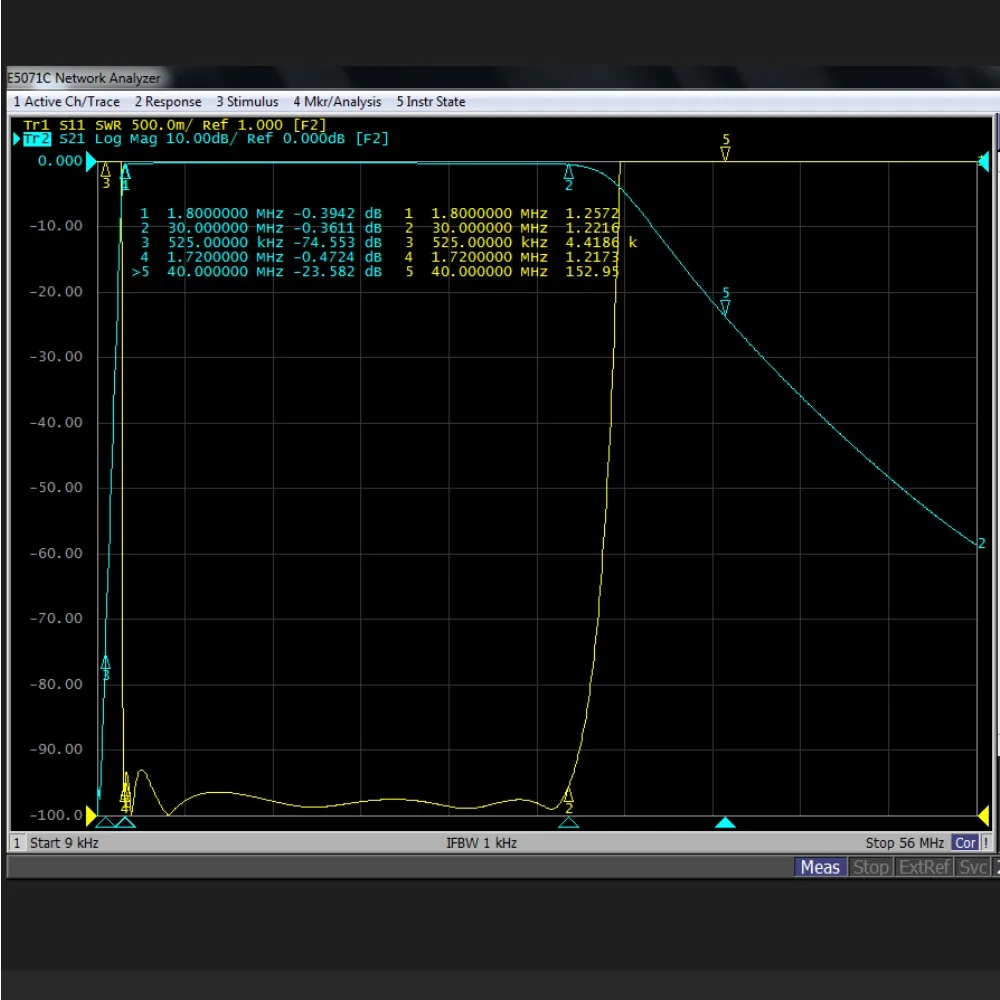The width and height of the screenshot is (1000, 1000).
Task: Select marker 2 on the yellow SWR trace
Action: coord(568,801)
